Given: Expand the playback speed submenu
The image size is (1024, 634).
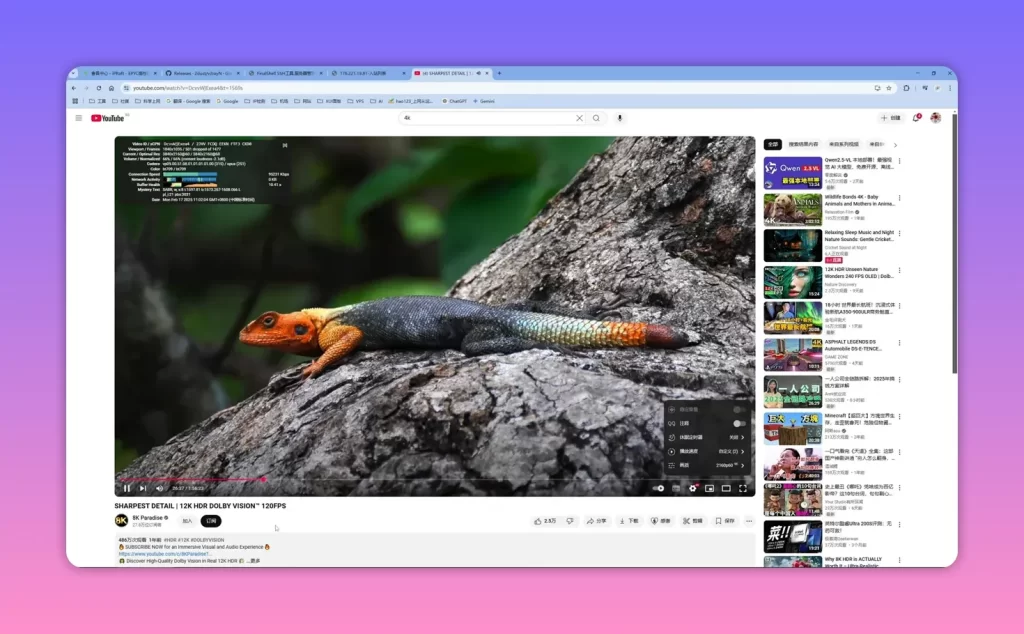Looking at the screenshot, I should (x=707, y=451).
